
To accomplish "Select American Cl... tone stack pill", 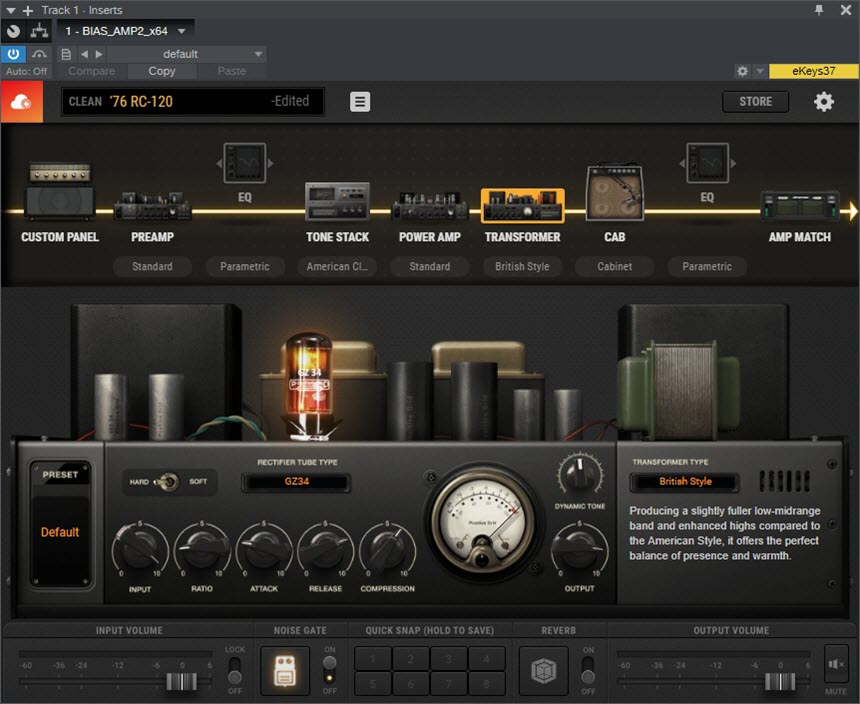I will pos(337,266).
